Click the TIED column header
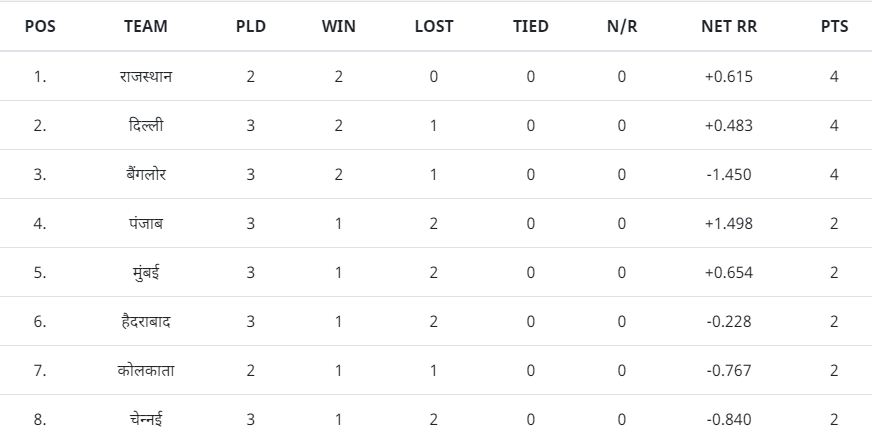This screenshot has width=872, height=437. (x=531, y=26)
